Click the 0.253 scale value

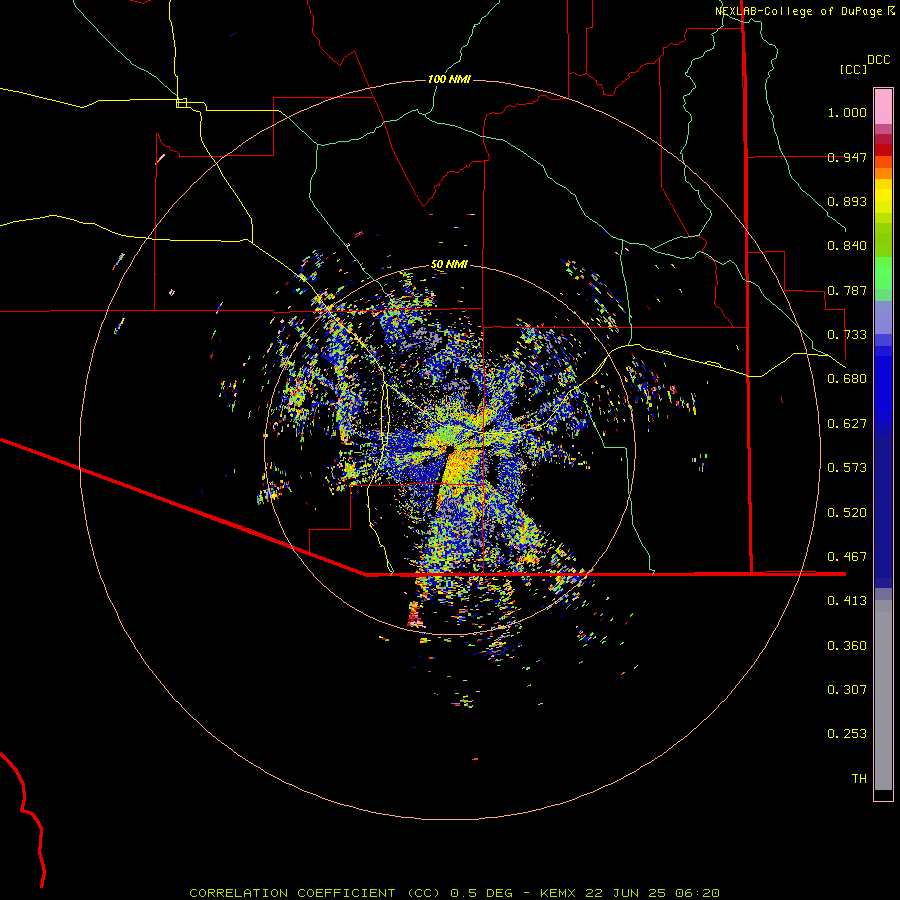(x=847, y=734)
